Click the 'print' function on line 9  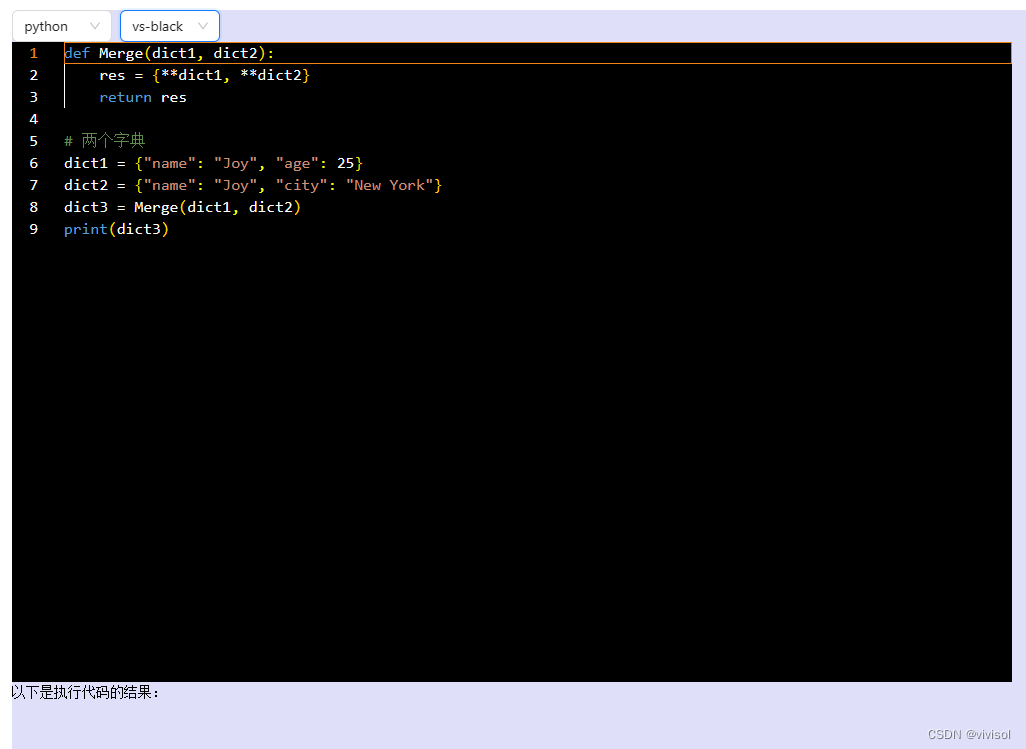[x=86, y=230]
